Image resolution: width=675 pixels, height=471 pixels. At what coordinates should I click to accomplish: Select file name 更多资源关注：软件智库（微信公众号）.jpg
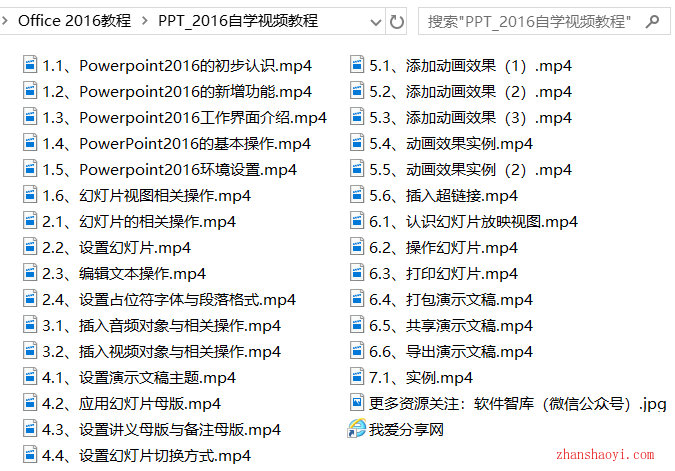(517, 403)
